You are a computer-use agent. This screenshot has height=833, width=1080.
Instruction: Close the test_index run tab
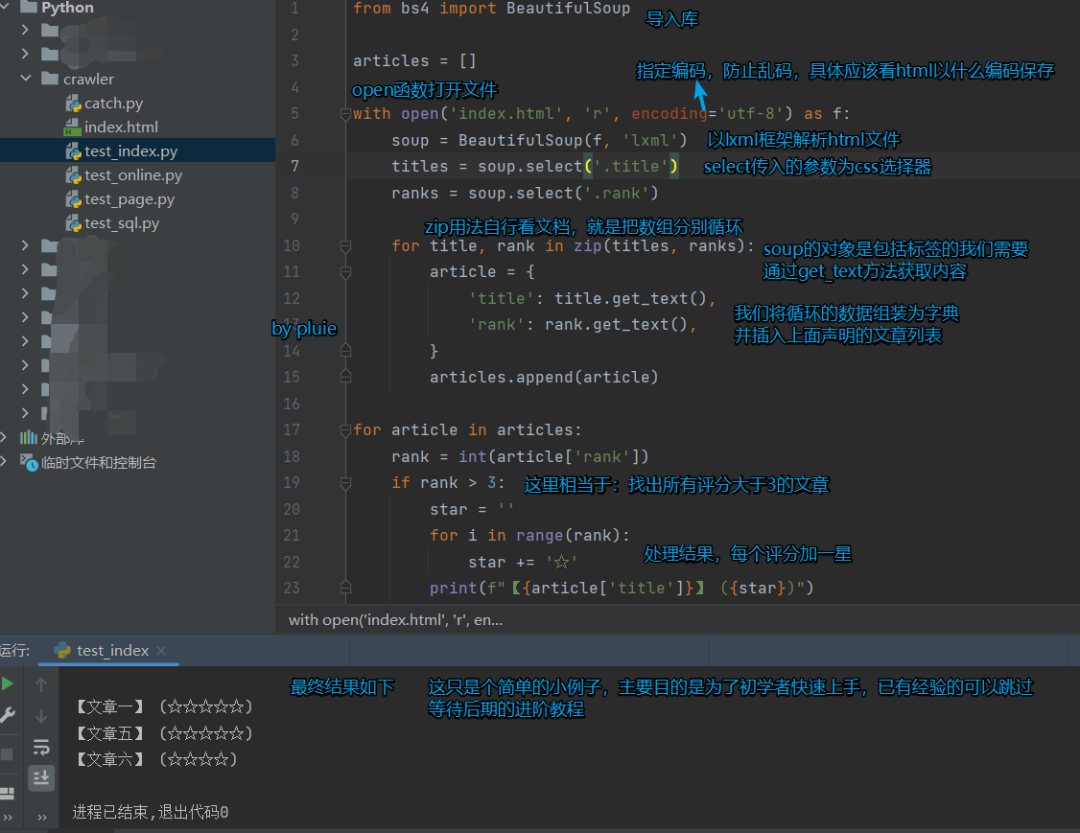tap(162, 651)
